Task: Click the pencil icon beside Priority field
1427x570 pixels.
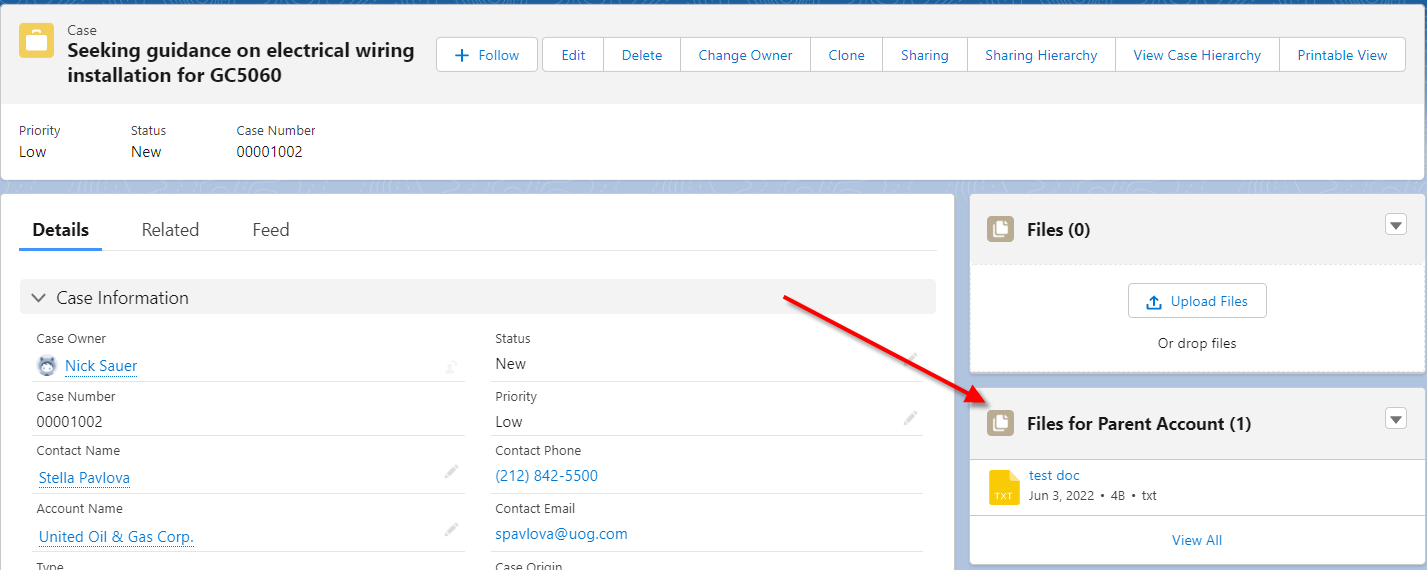Action: click(x=910, y=418)
